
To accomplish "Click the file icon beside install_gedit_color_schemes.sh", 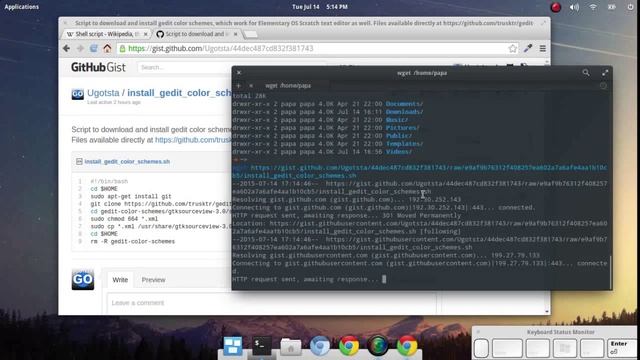I will point(79,162).
